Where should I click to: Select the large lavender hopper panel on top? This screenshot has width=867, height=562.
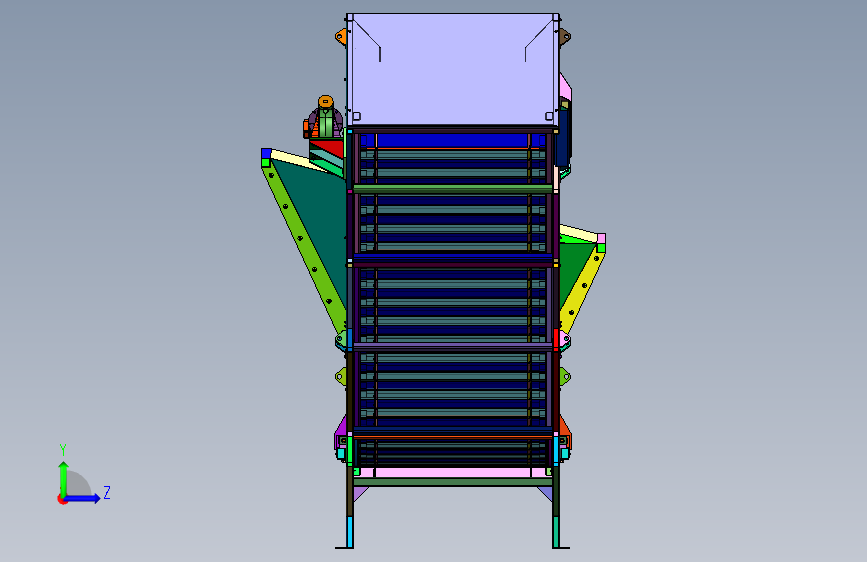click(x=452, y=69)
